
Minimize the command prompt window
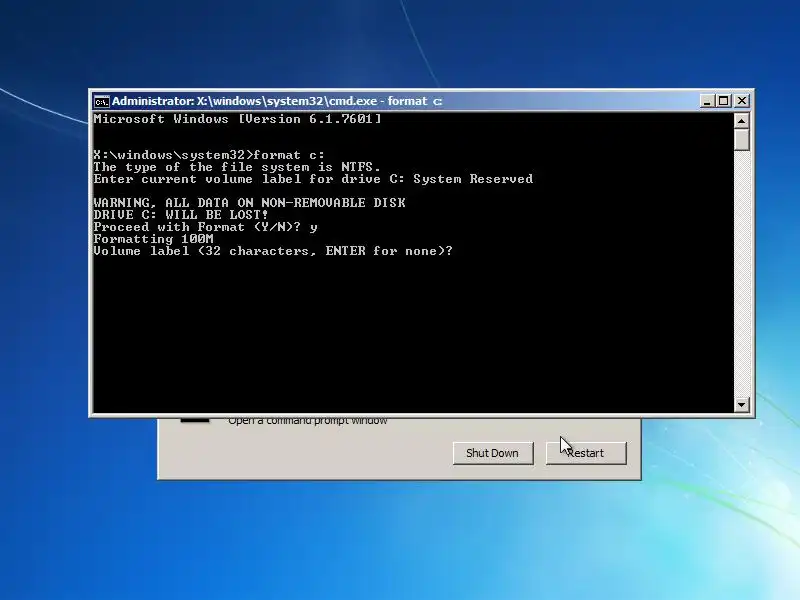click(x=707, y=101)
